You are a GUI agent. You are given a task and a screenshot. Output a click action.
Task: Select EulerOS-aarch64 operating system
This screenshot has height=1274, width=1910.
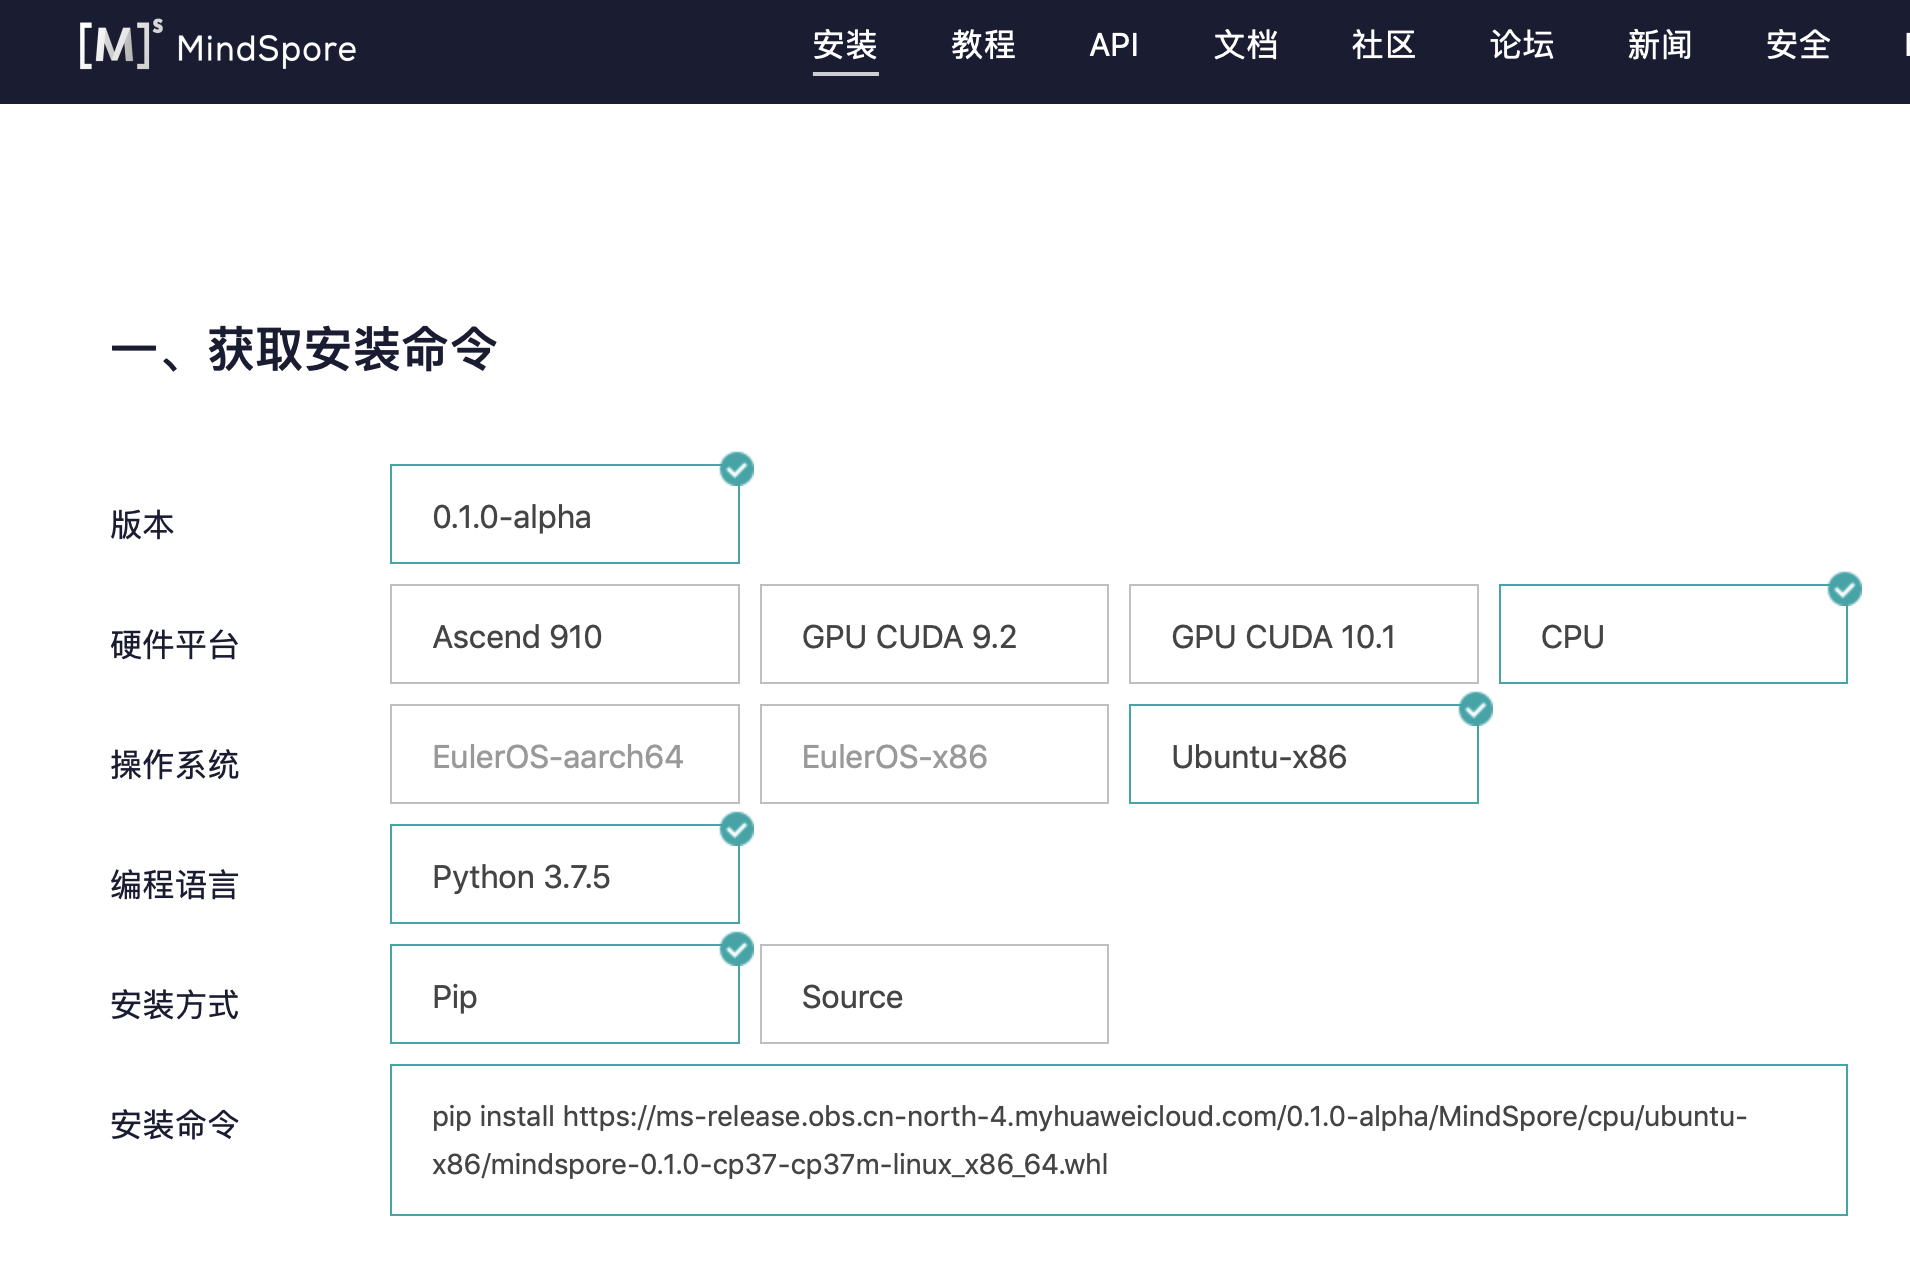(x=565, y=754)
